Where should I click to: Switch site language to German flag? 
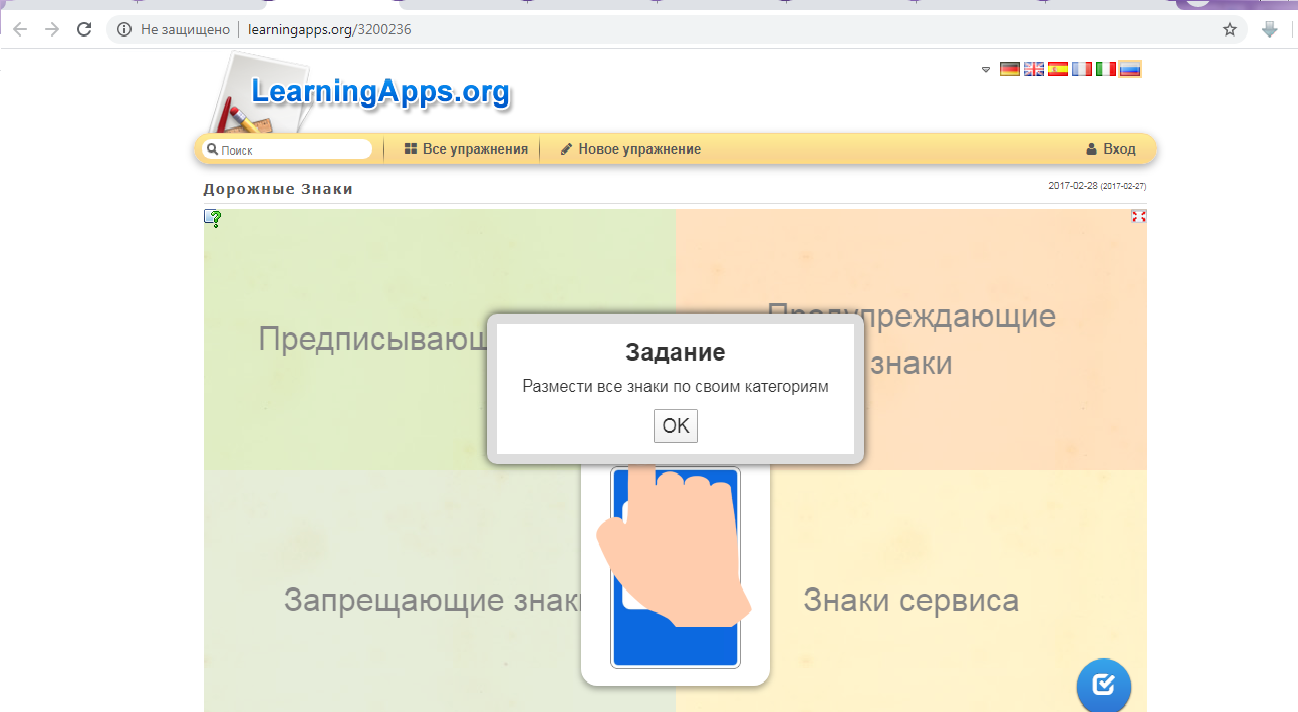tap(1010, 69)
